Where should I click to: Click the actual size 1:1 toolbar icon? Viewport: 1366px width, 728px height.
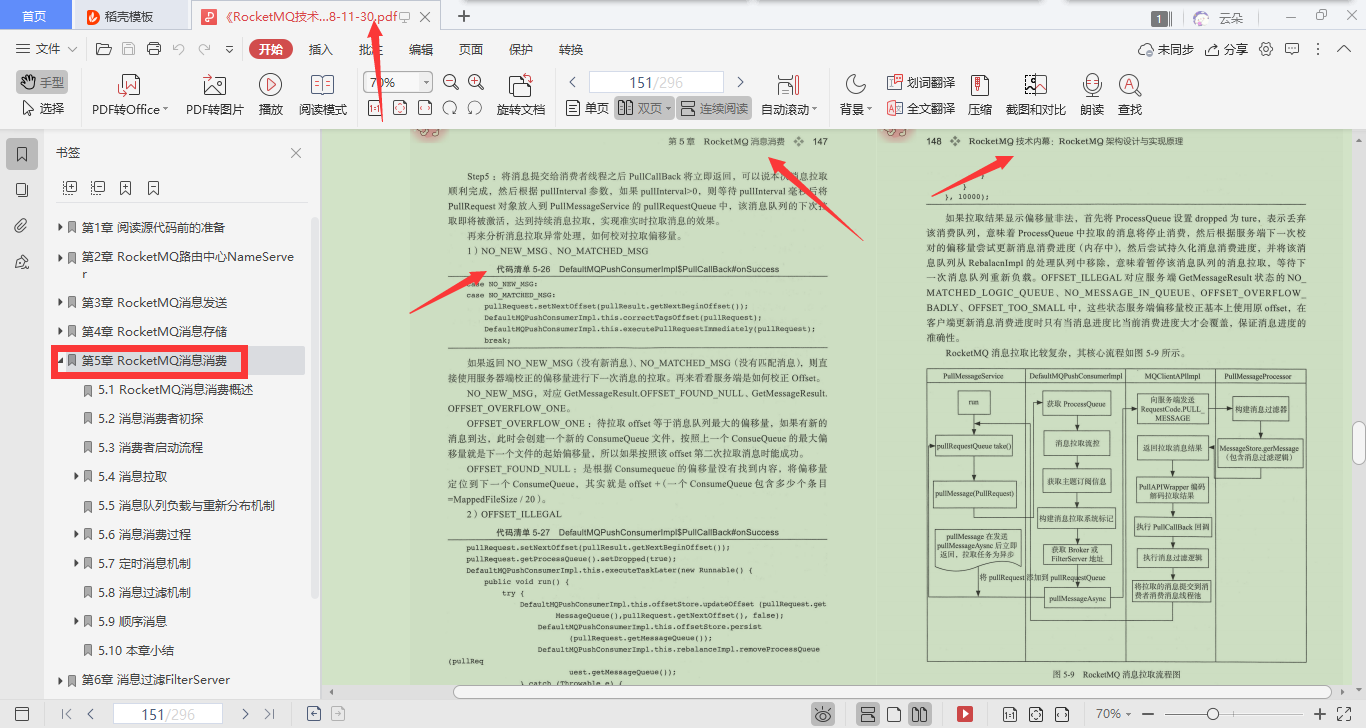pos(374,108)
